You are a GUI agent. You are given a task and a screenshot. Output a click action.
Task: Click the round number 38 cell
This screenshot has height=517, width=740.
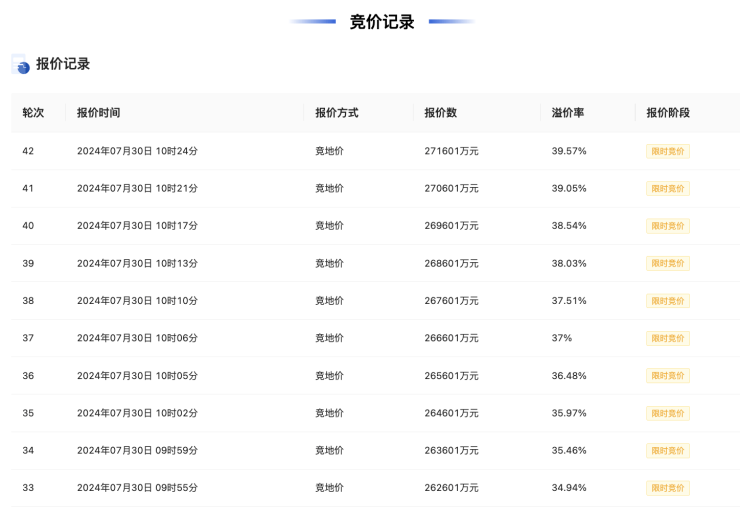tap(28, 301)
